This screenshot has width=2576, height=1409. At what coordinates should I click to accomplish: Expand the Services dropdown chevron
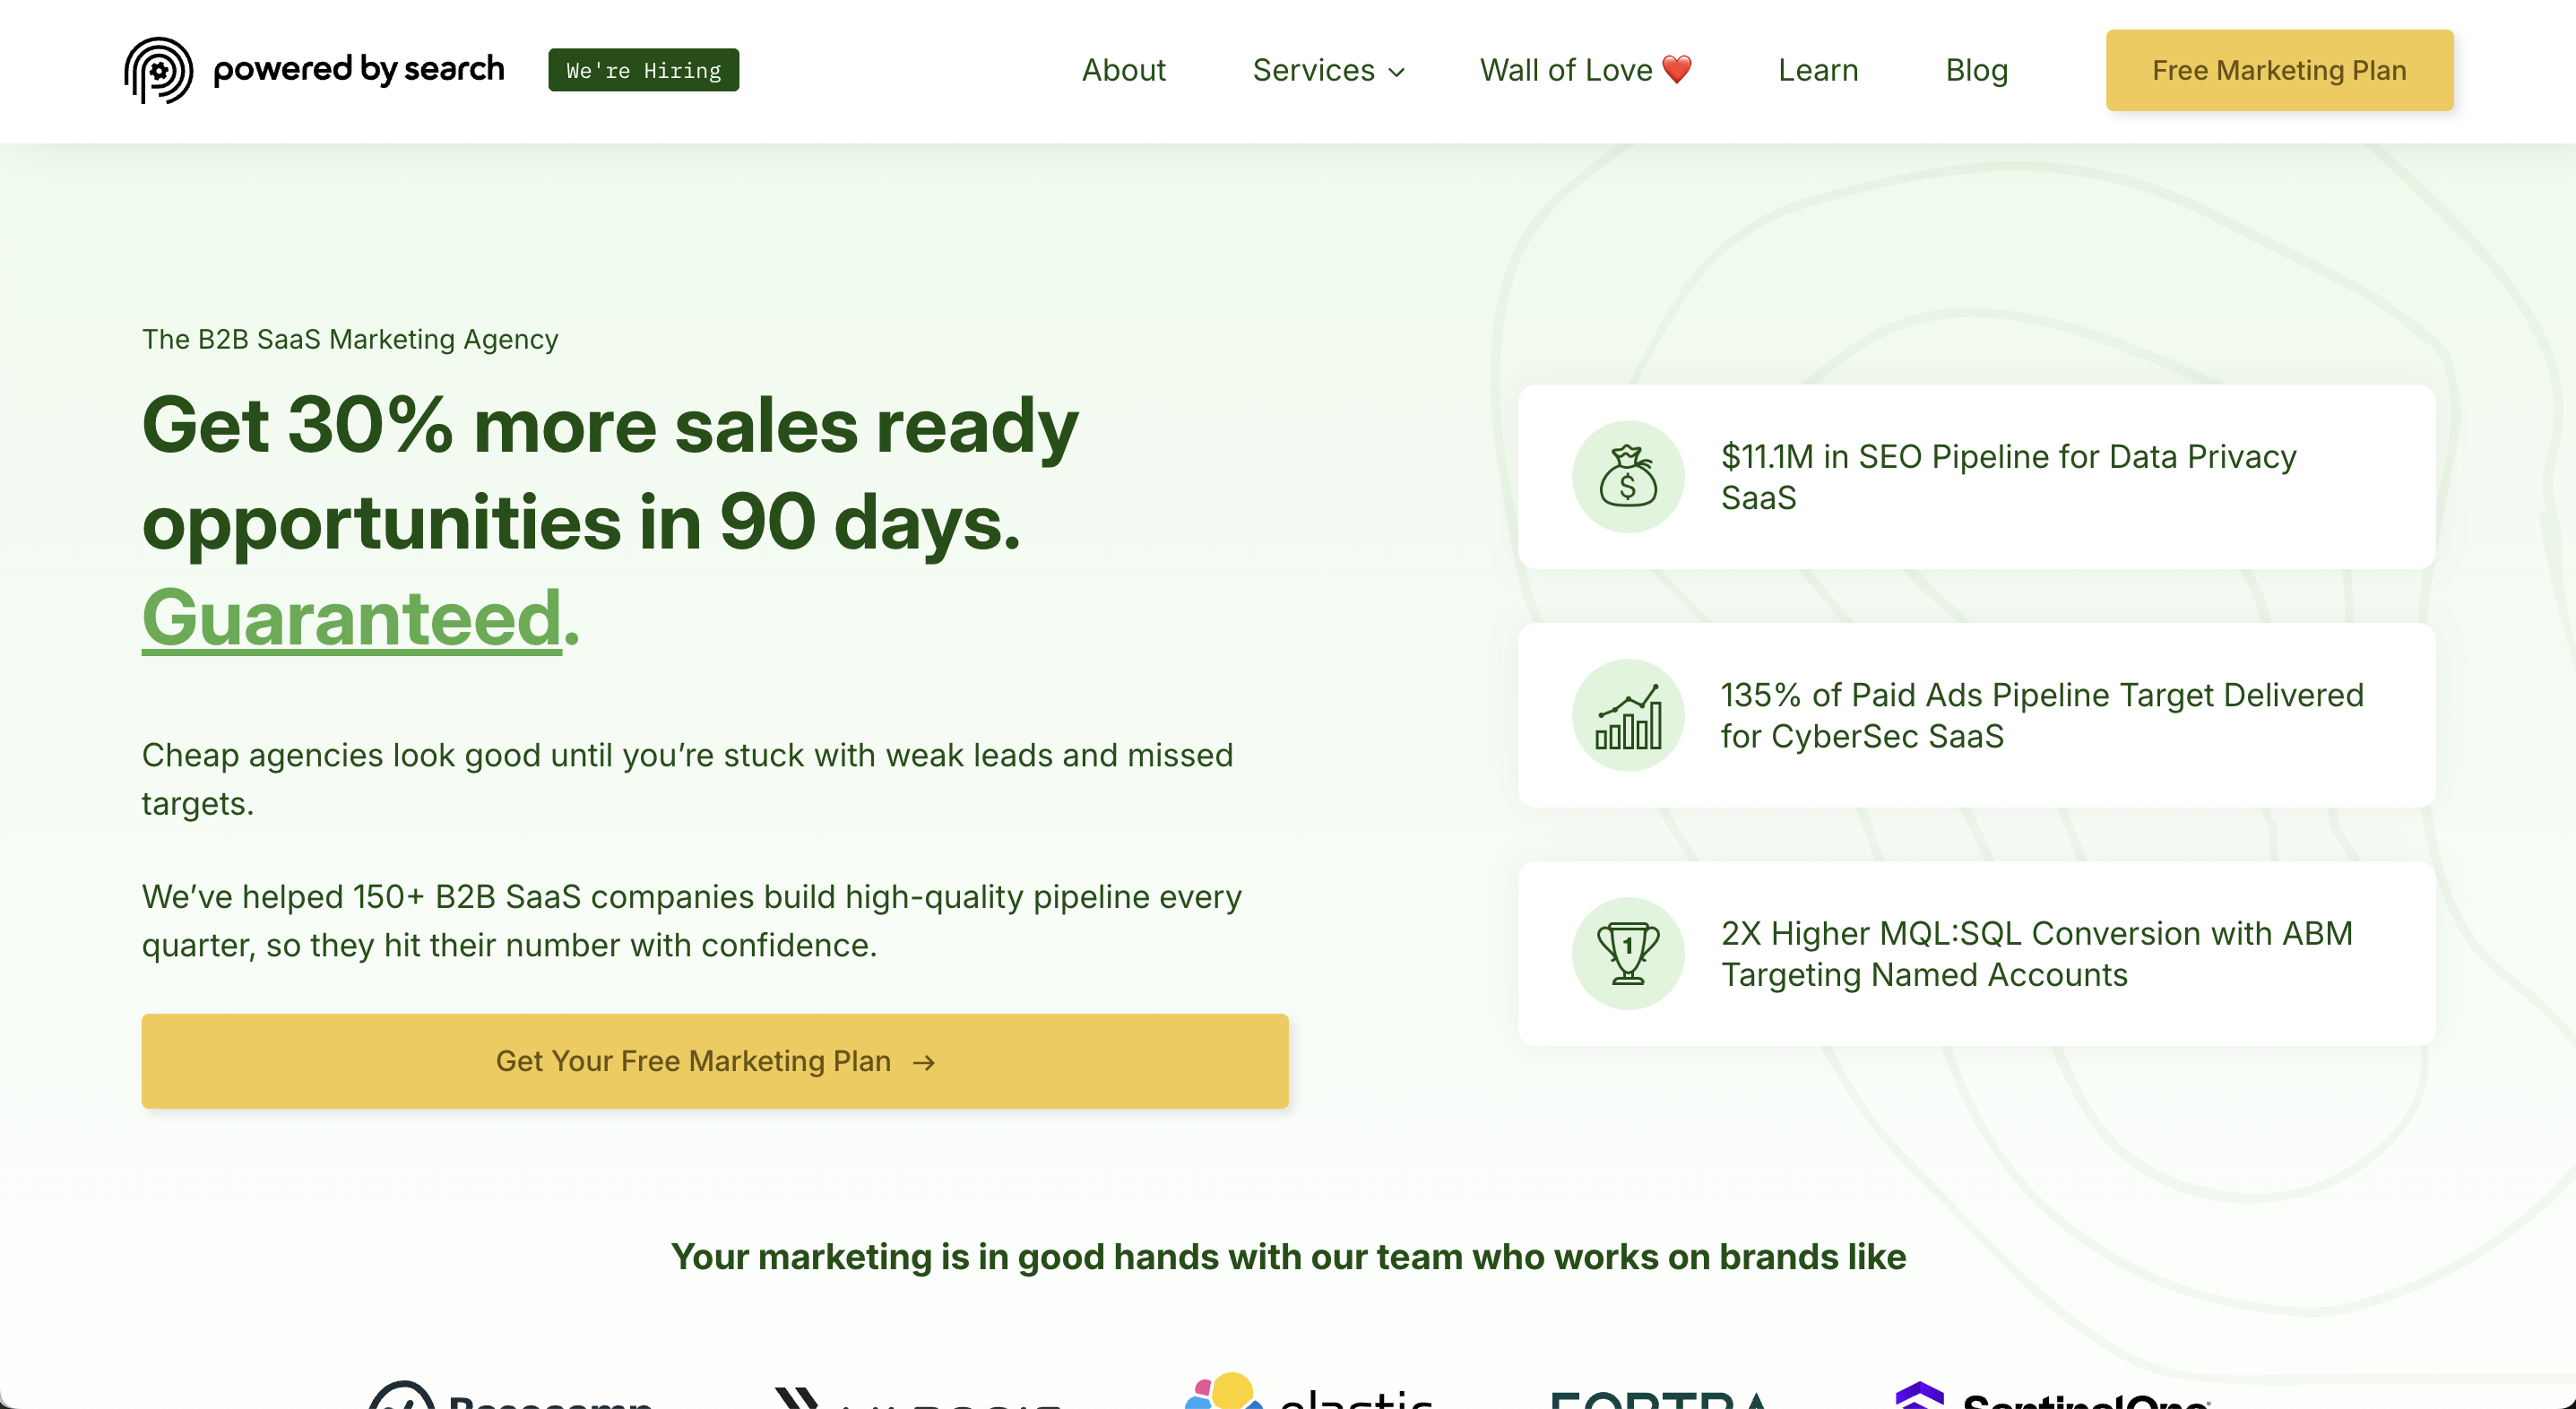pos(1397,72)
